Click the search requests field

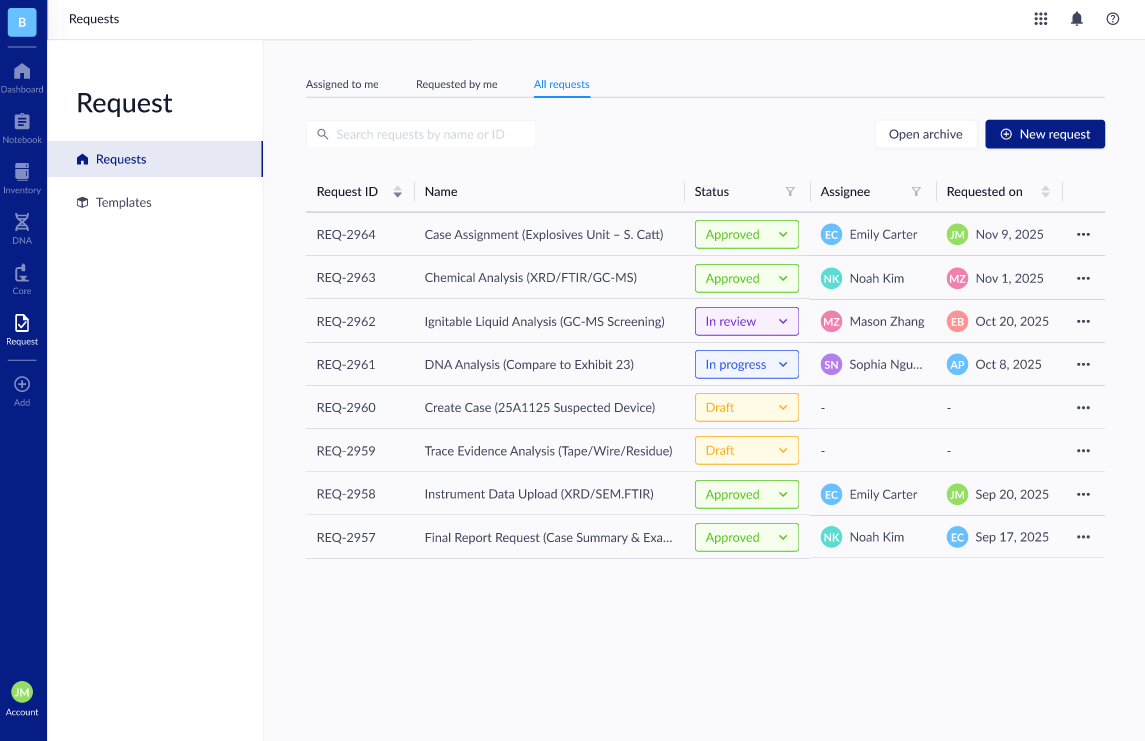pos(420,133)
